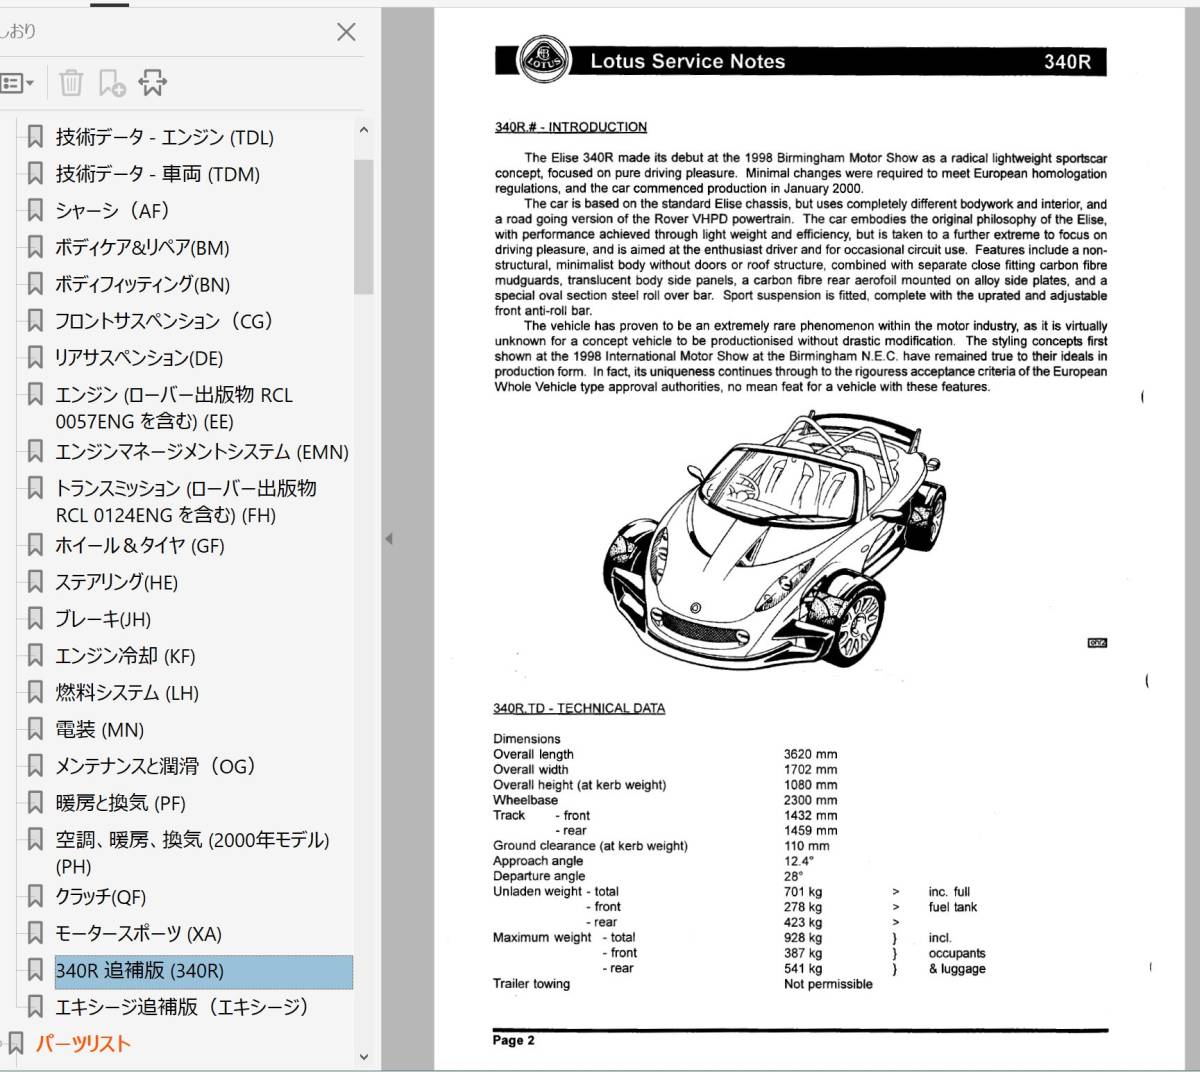Screen dimensions: 1200x1079
Task: Select the シャーシ（AF）bookmark
Action: pyautogui.click(x=112, y=211)
